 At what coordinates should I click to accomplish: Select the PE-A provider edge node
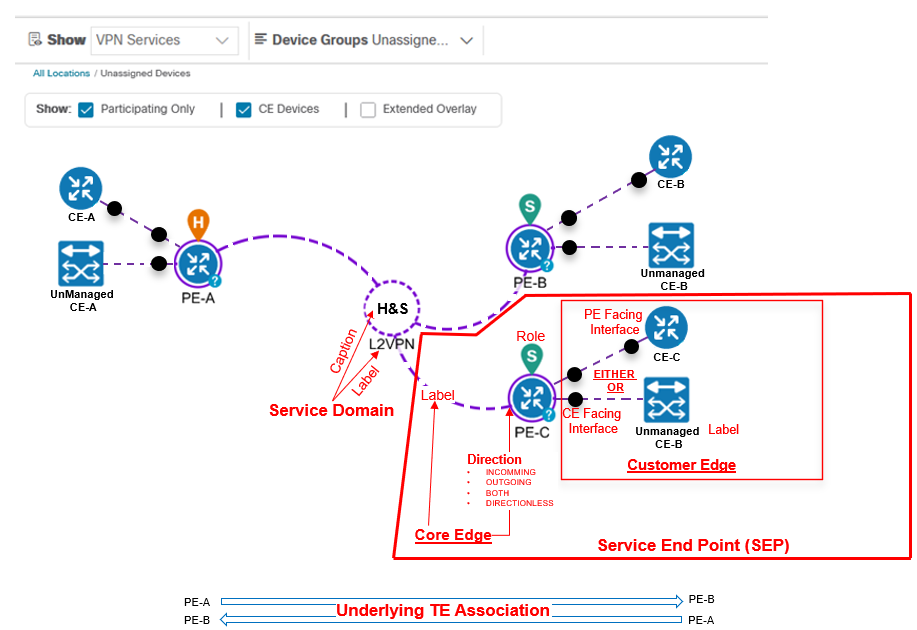[x=197, y=265]
